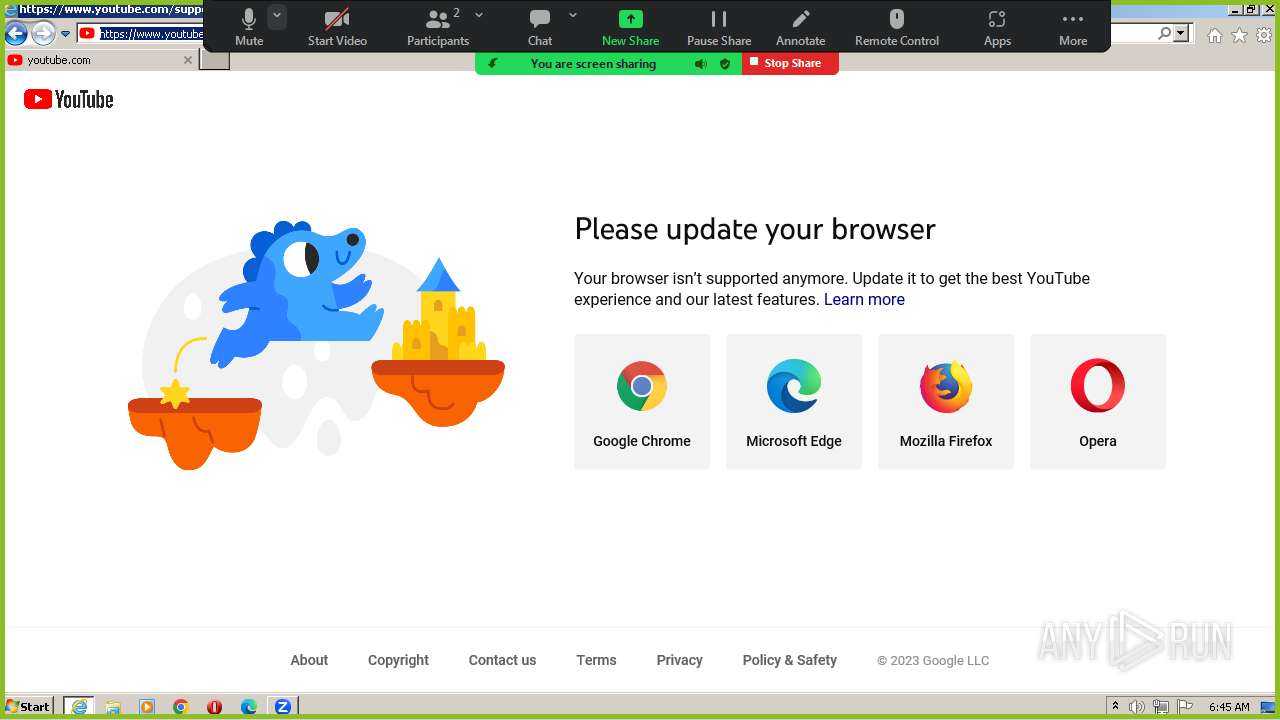Choose Mozilla Firefox browser card

click(946, 402)
